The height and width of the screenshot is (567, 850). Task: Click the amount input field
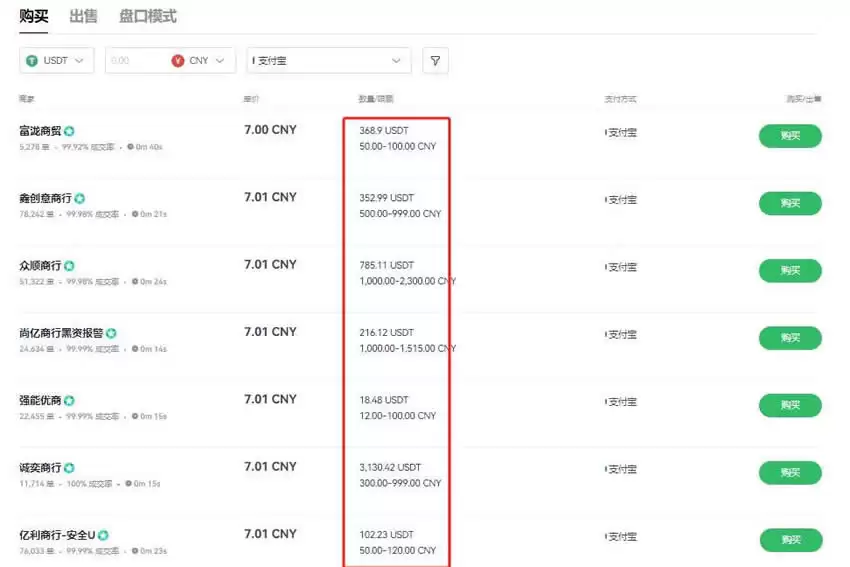135,61
